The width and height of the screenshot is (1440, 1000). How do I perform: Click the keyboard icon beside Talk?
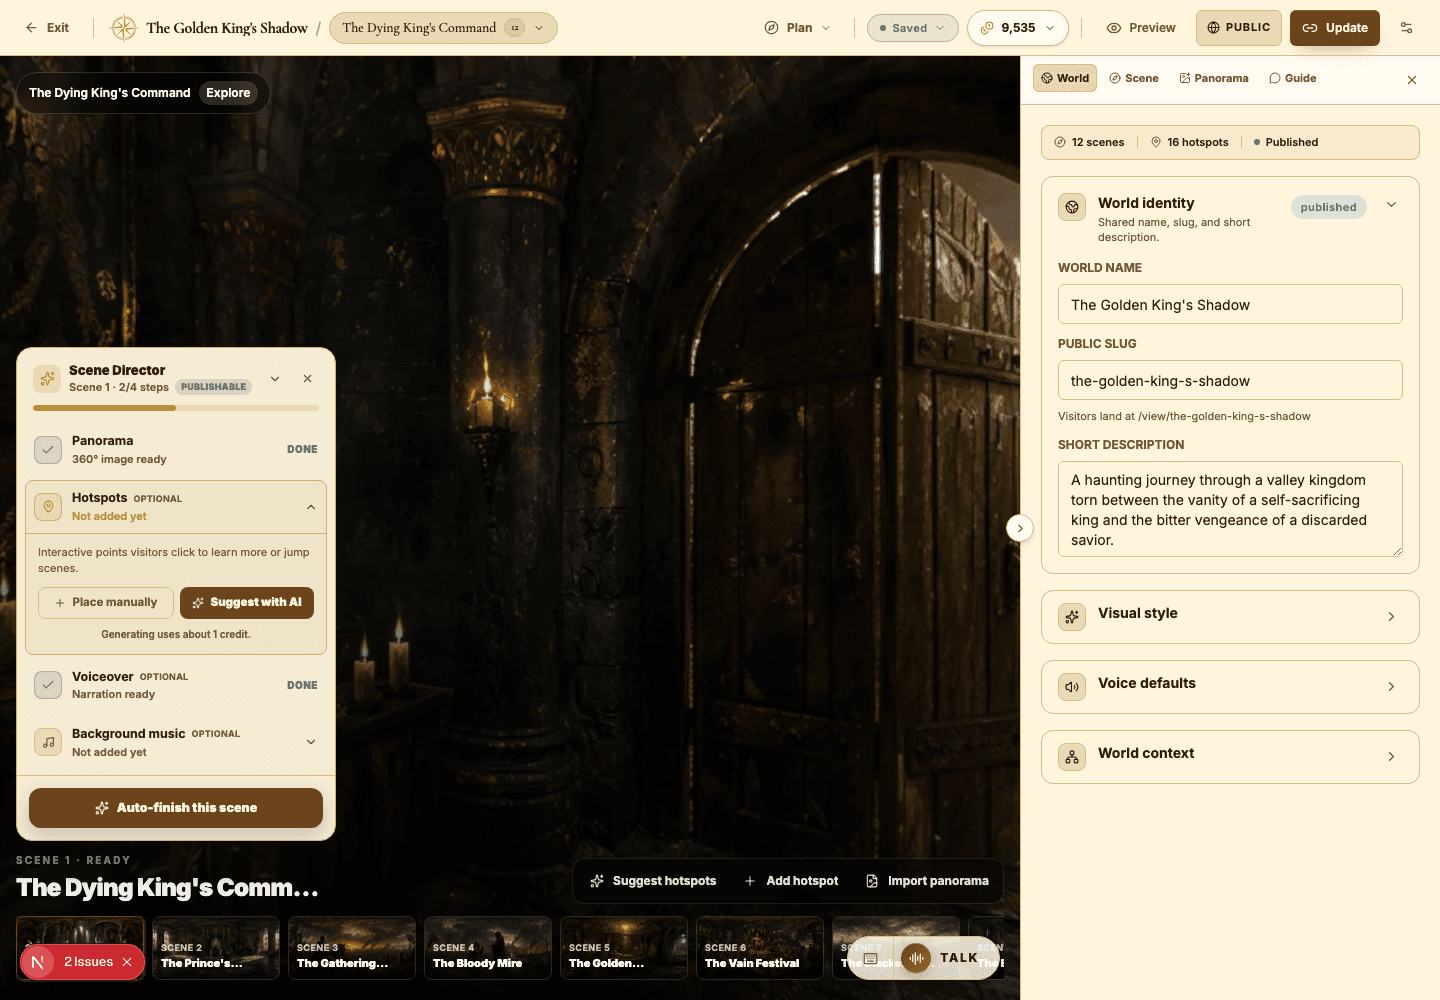click(871, 958)
